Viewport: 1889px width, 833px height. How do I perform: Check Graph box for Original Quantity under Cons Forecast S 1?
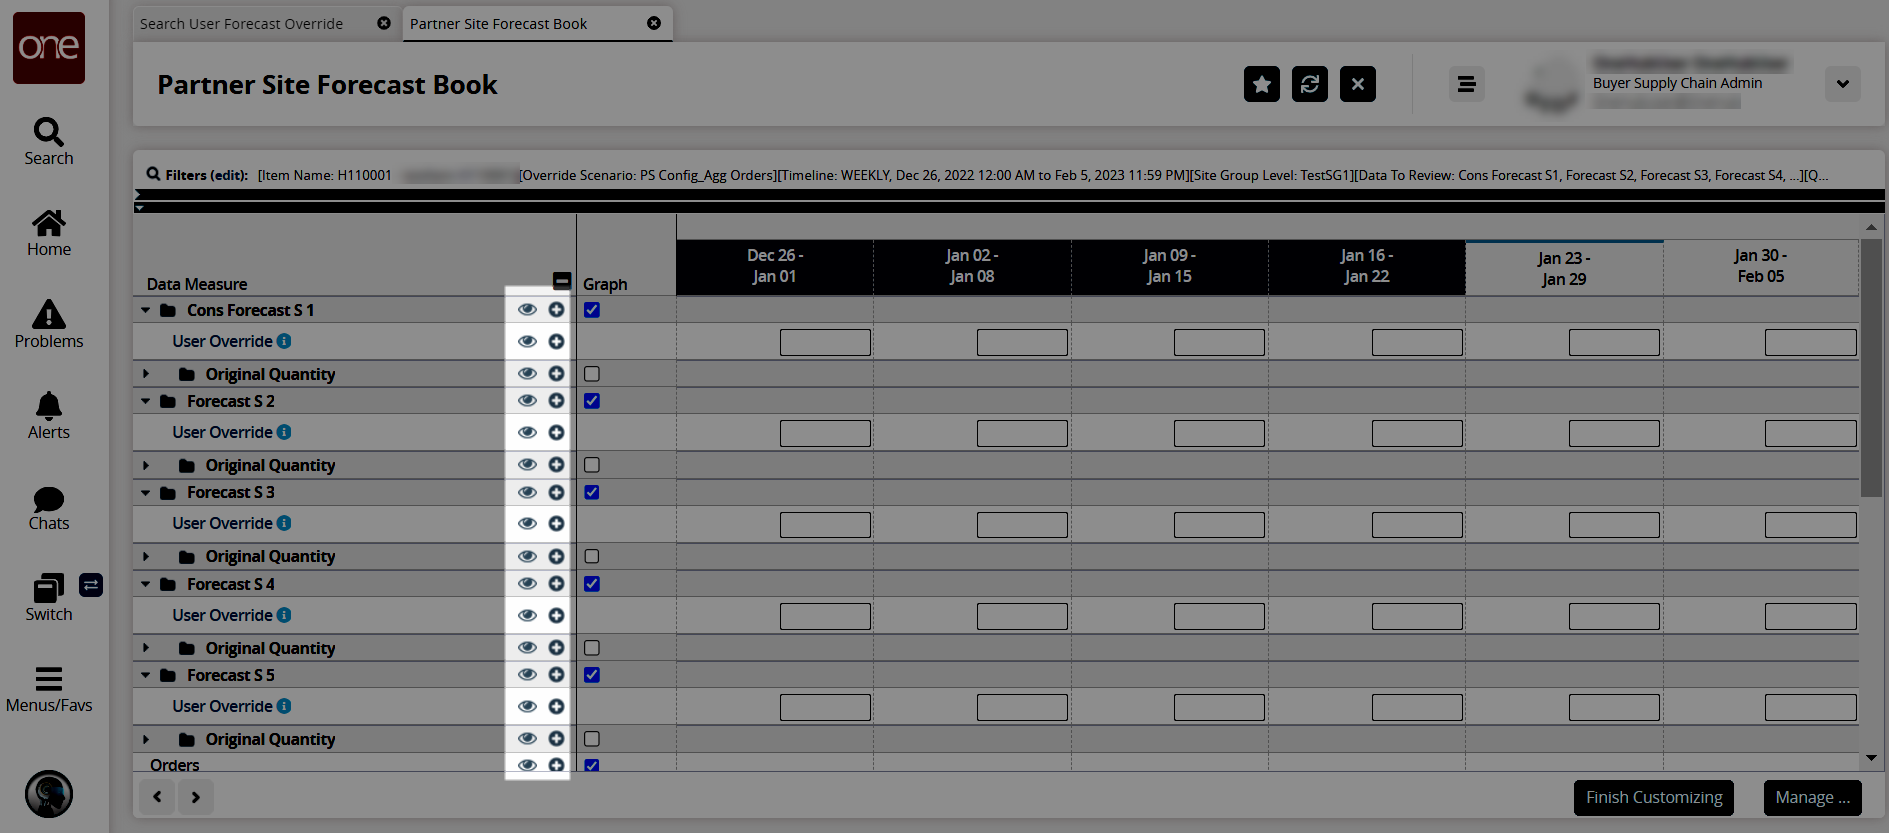coord(592,374)
